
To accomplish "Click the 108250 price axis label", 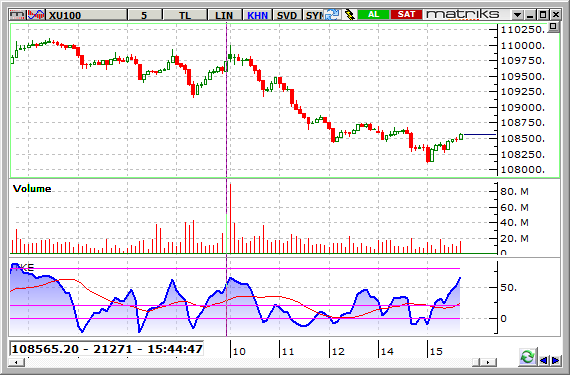I will 523,154.
